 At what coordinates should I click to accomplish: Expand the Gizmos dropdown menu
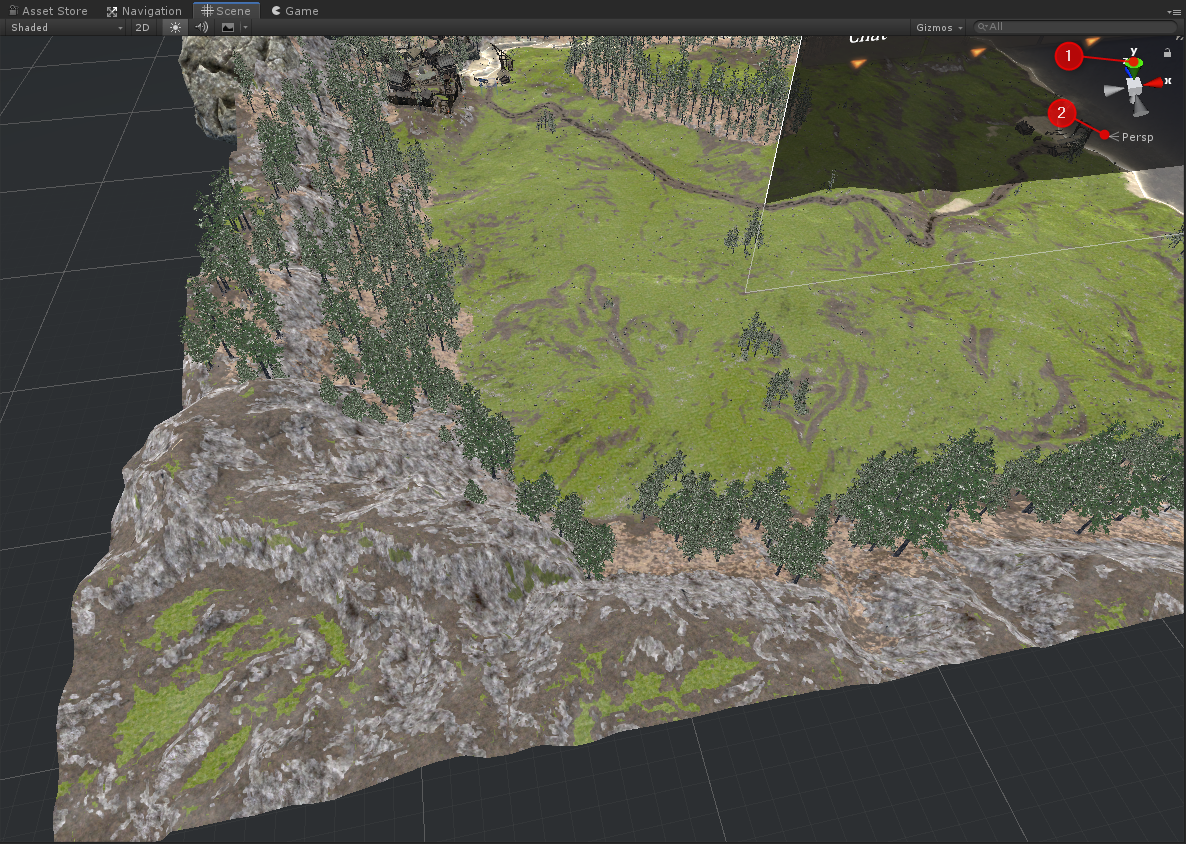(x=939, y=27)
